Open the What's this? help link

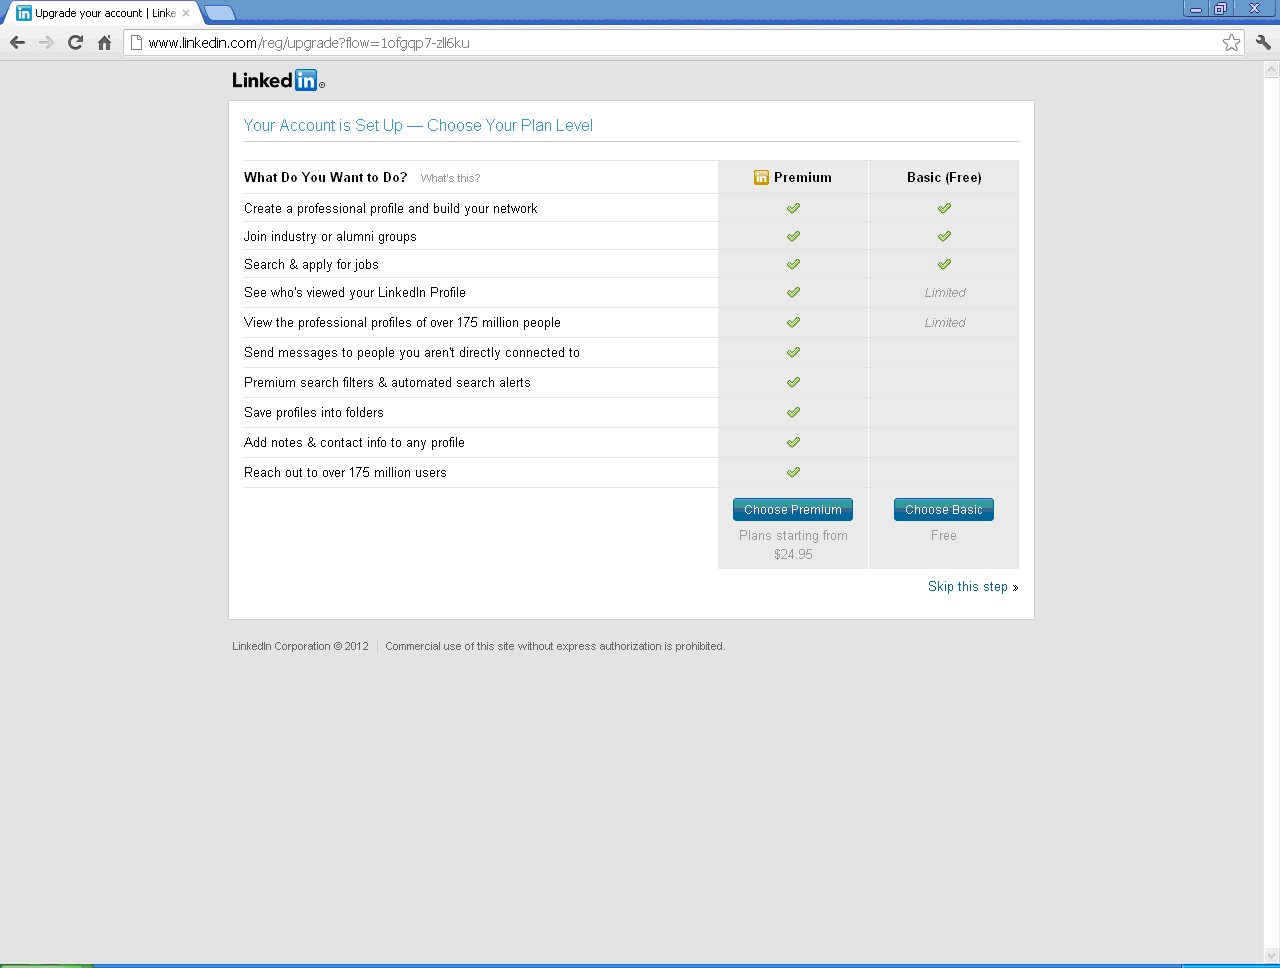tap(450, 178)
